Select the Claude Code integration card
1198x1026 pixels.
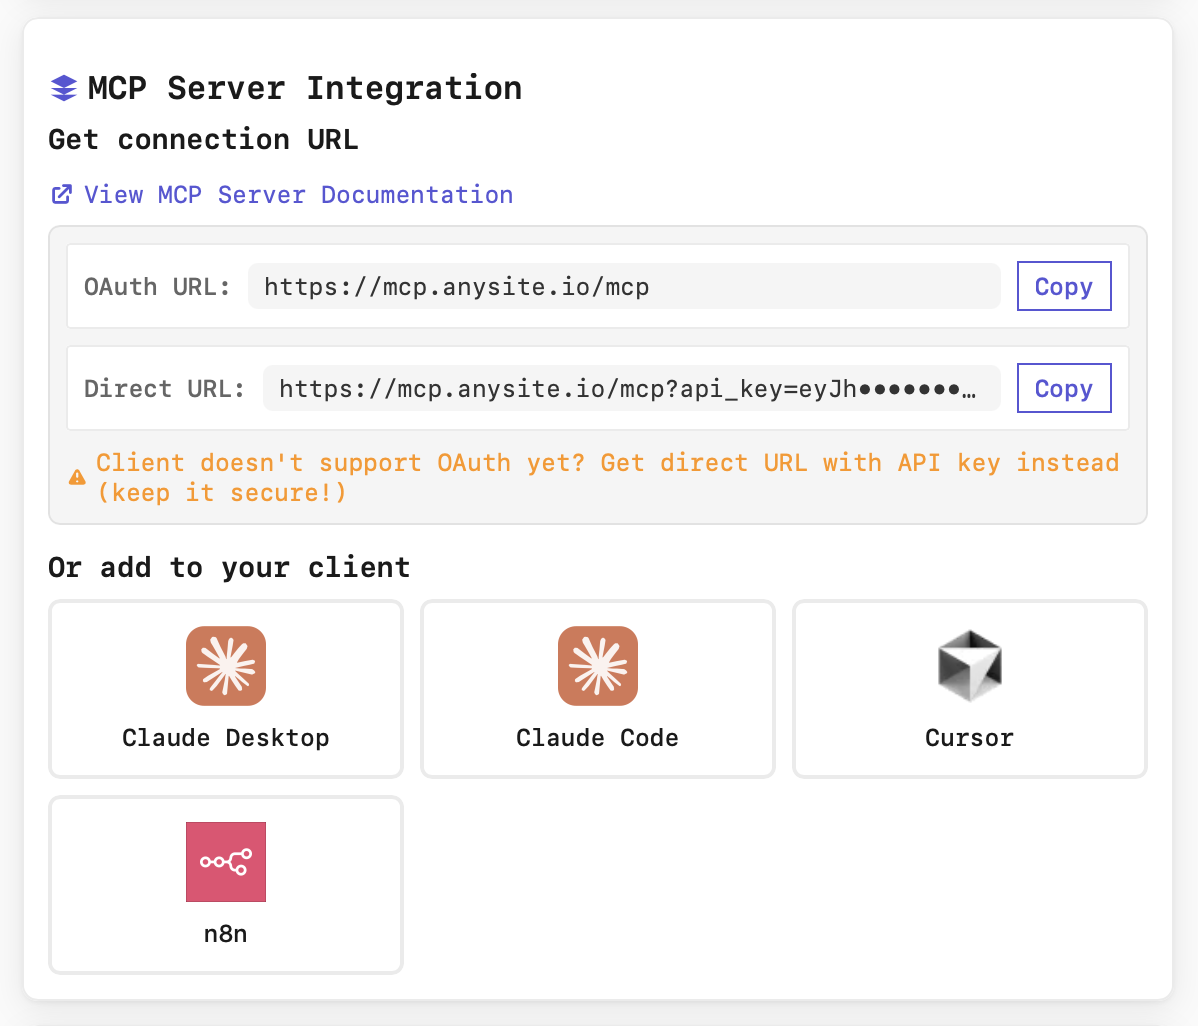click(597, 688)
